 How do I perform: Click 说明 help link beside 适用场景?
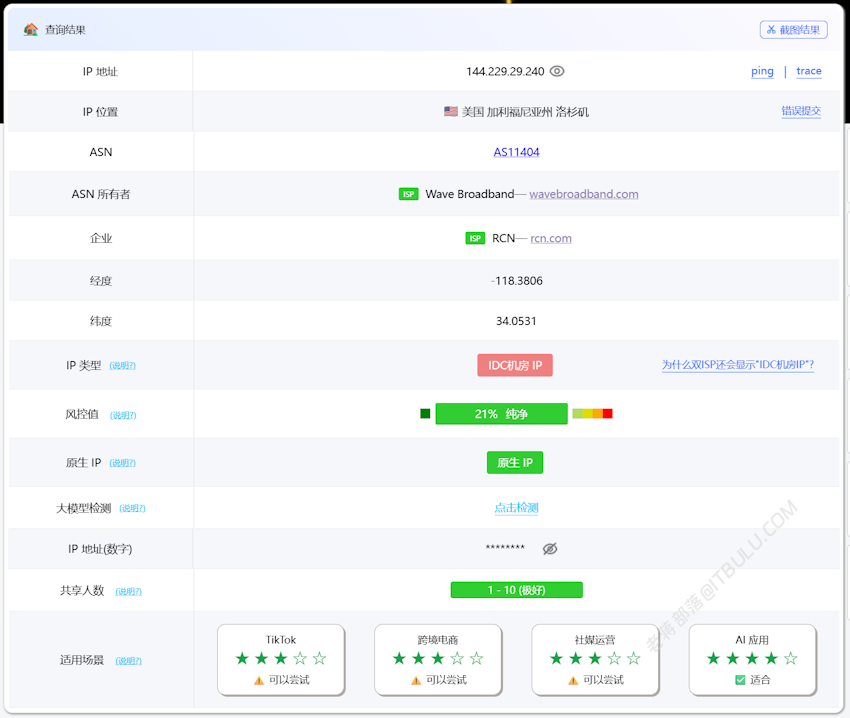[128, 661]
